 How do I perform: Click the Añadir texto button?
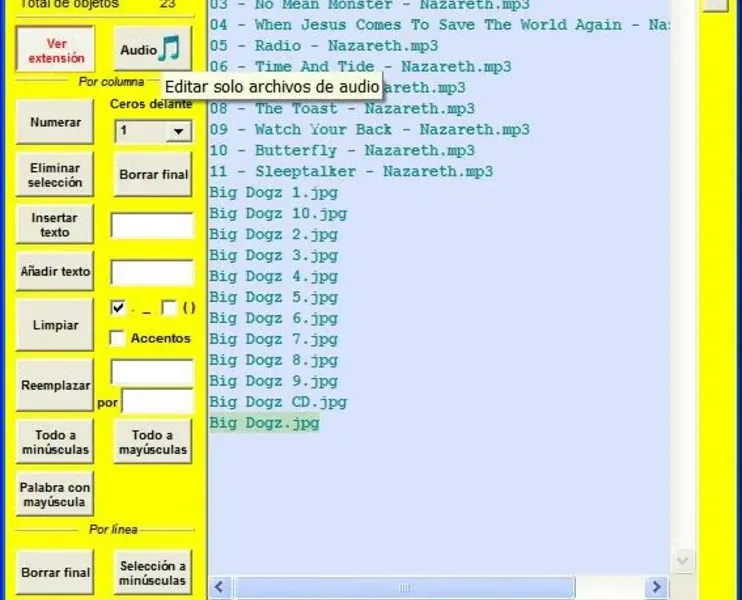tap(55, 271)
